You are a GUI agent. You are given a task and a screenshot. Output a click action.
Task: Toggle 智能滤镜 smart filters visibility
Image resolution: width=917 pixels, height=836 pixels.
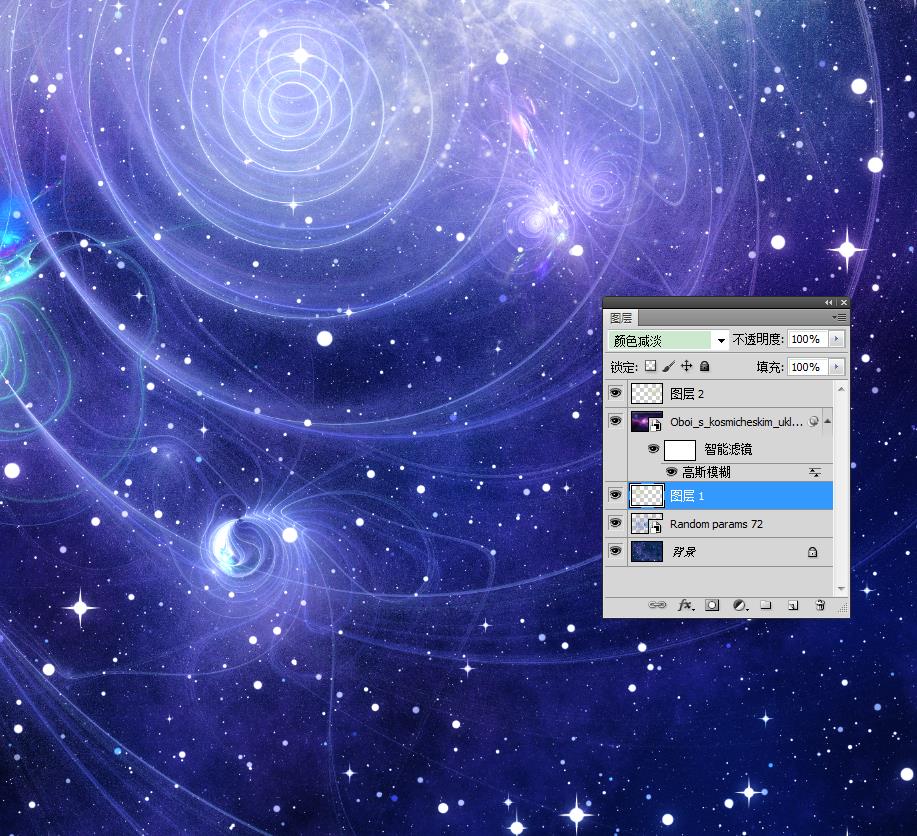653,449
